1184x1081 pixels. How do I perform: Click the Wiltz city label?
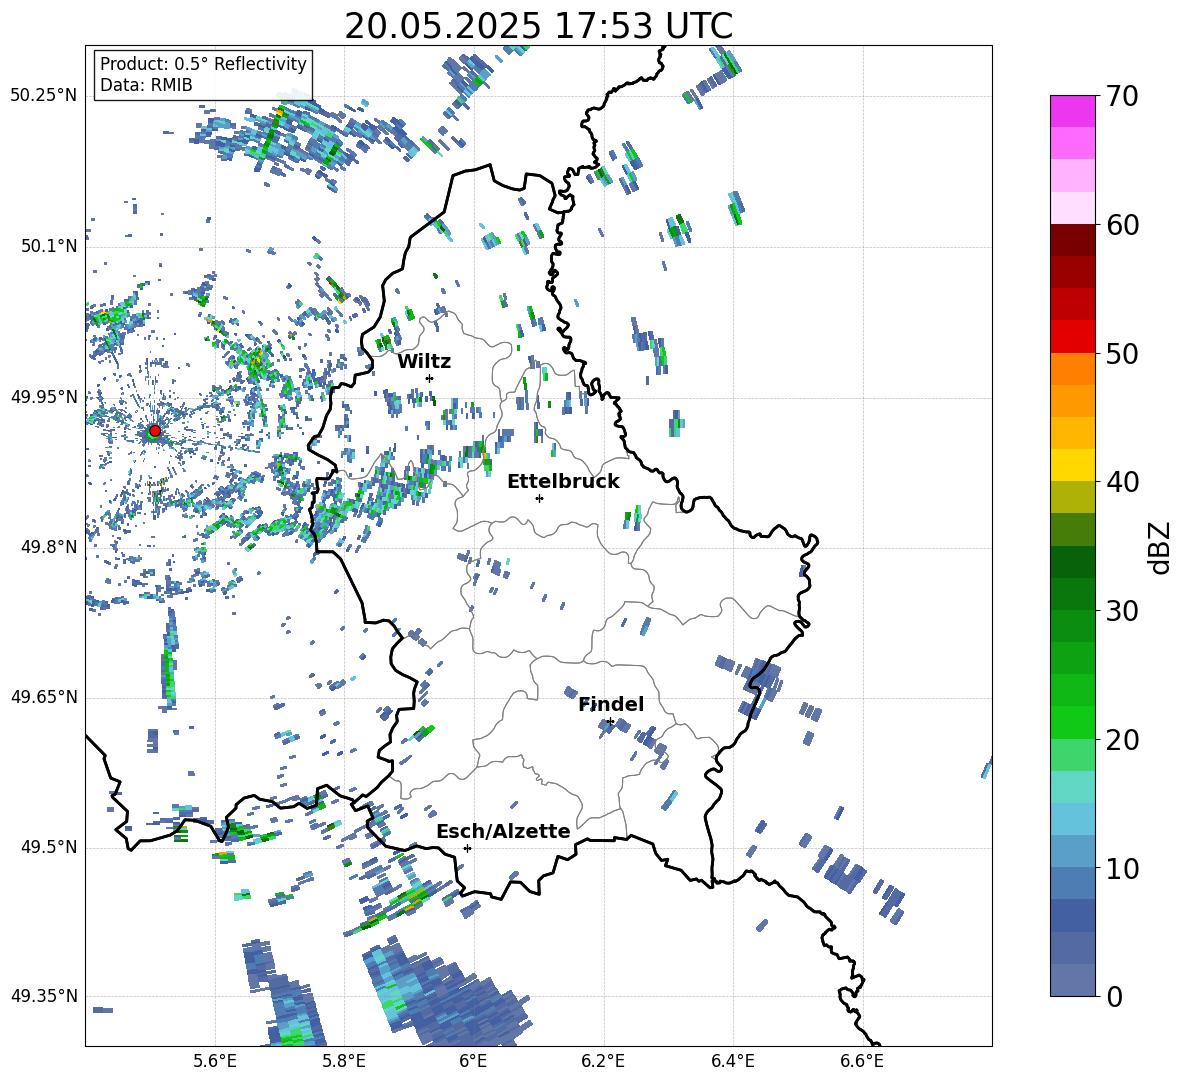point(424,362)
